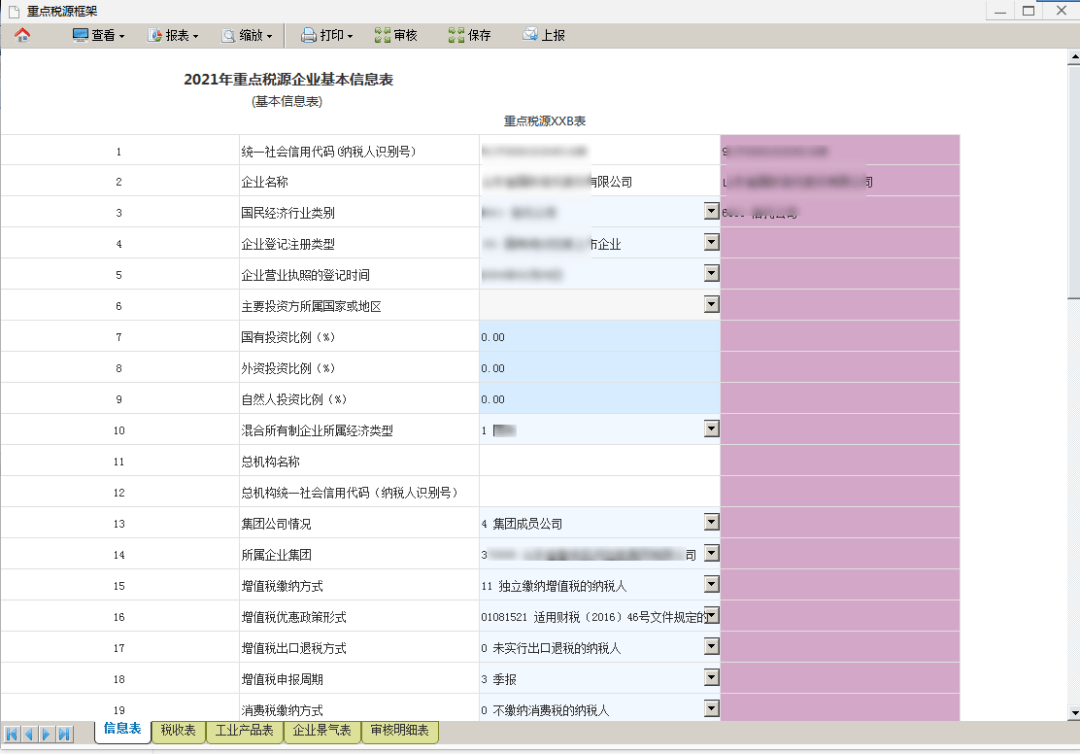Click the 保存 save button
1080x754 pixels.
tap(470, 35)
